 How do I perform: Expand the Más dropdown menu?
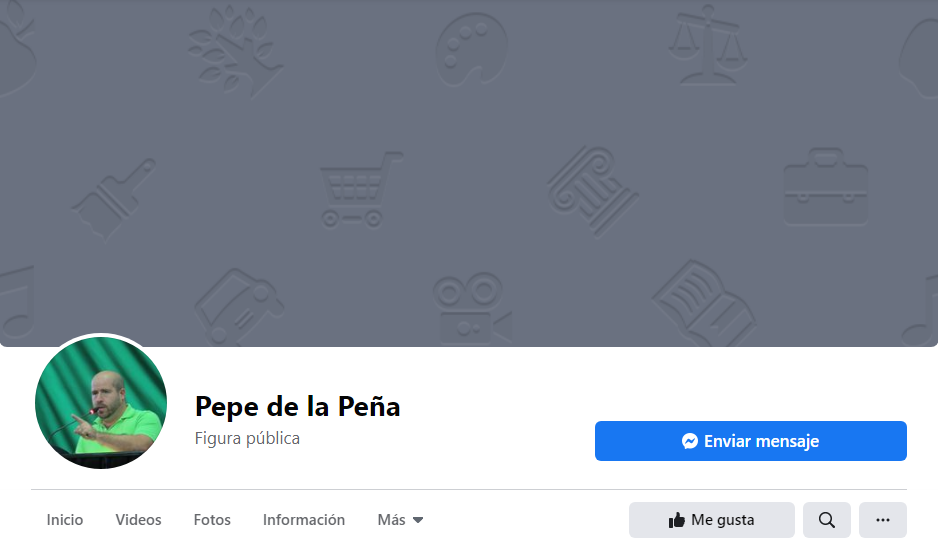tap(400, 520)
